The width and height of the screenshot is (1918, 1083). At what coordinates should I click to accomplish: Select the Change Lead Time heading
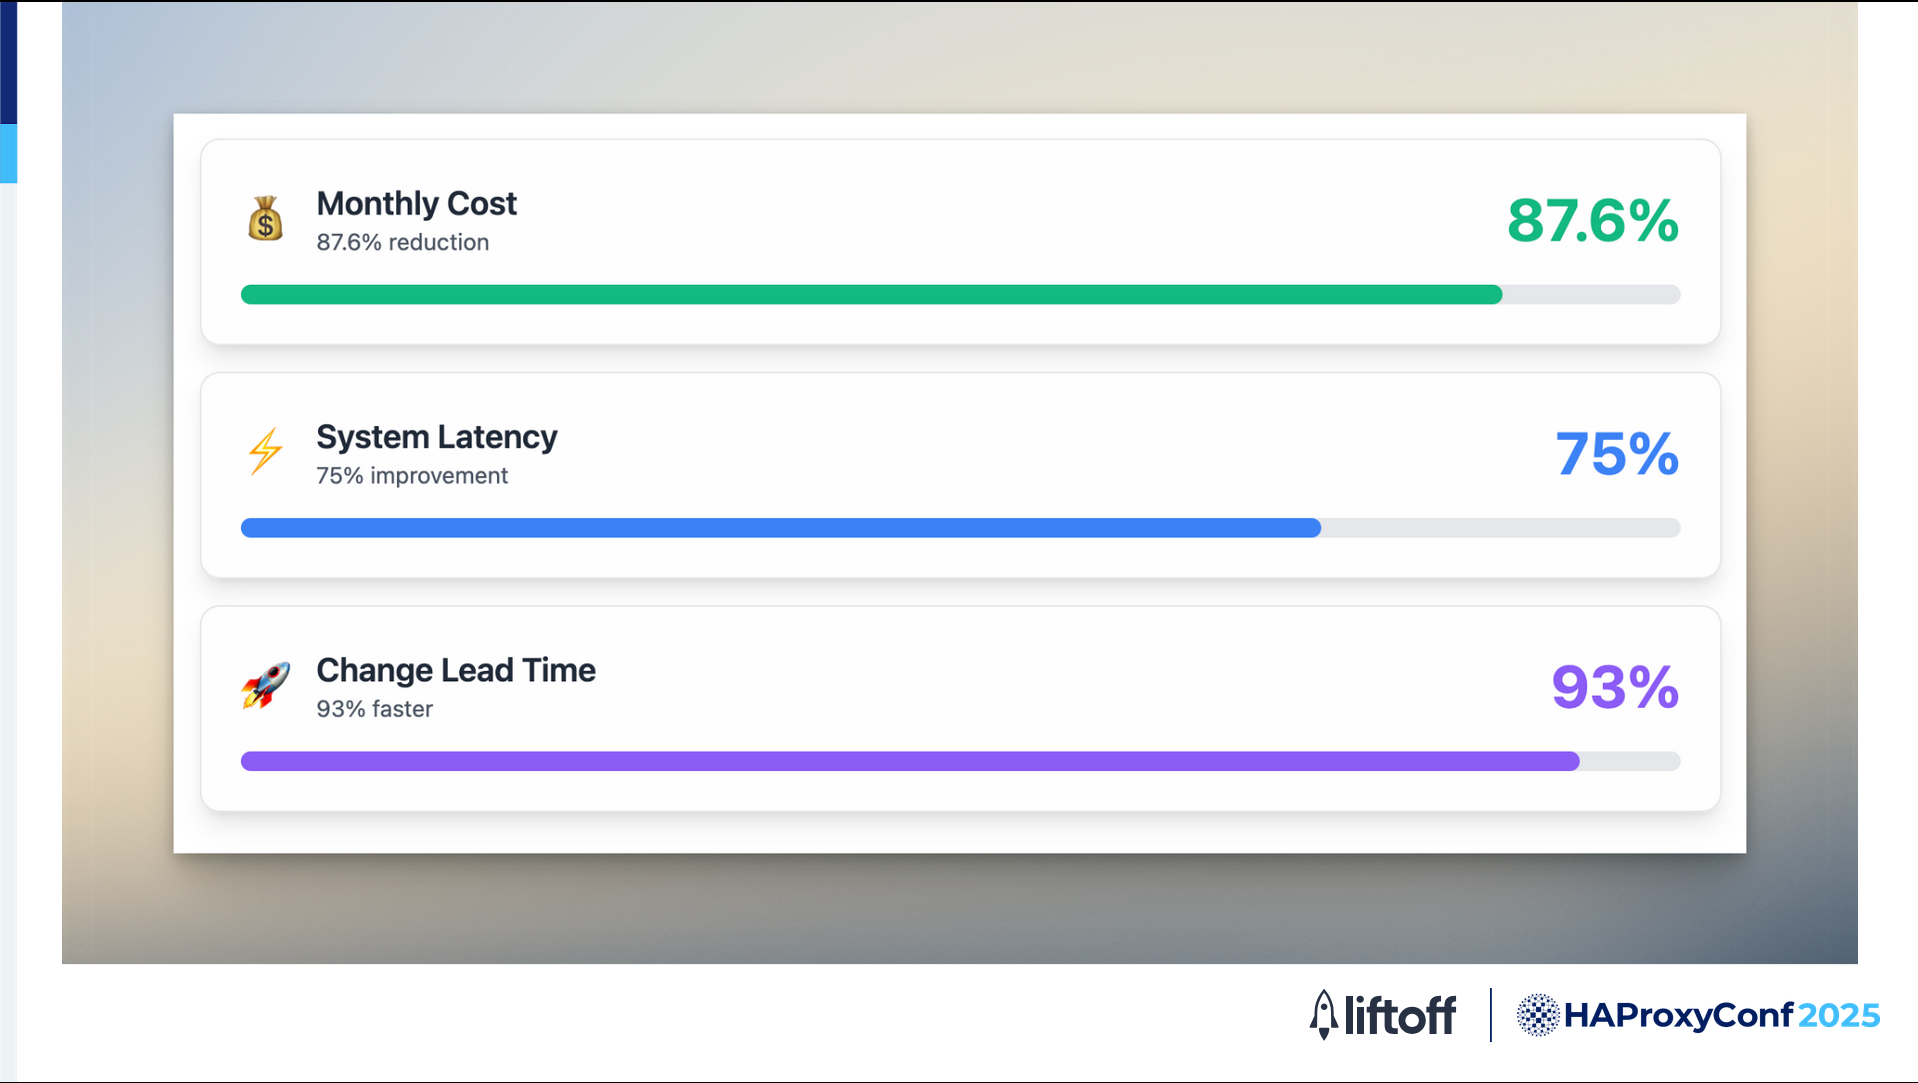pos(456,670)
